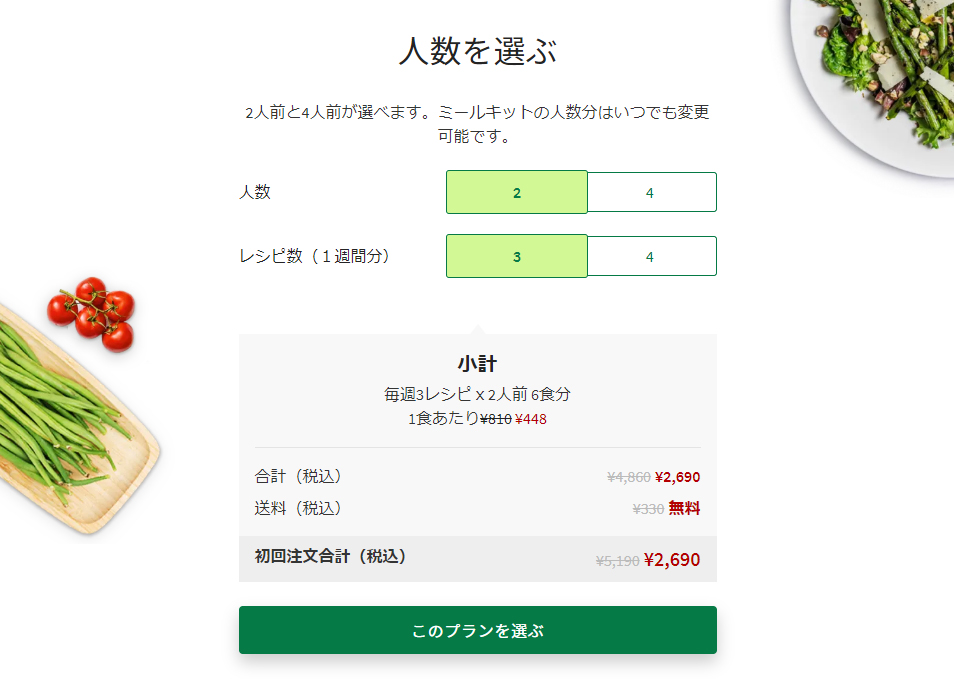Click the red 無料 shipping text

point(684,508)
